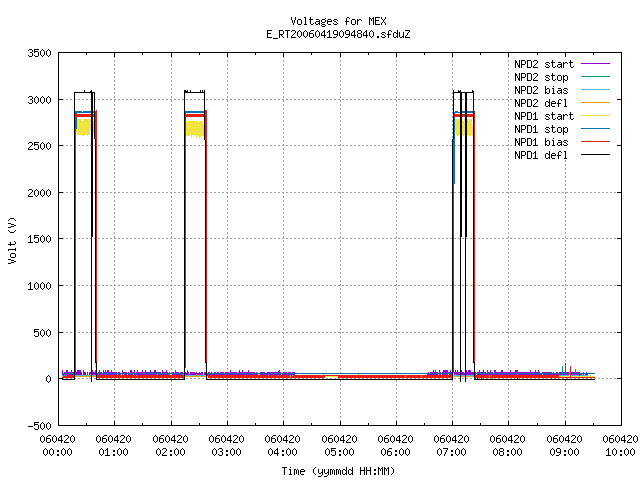Screen dimensions: 640x480
Task: Click the green NPD2 stop legend line
Action: click(x=595, y=76)
